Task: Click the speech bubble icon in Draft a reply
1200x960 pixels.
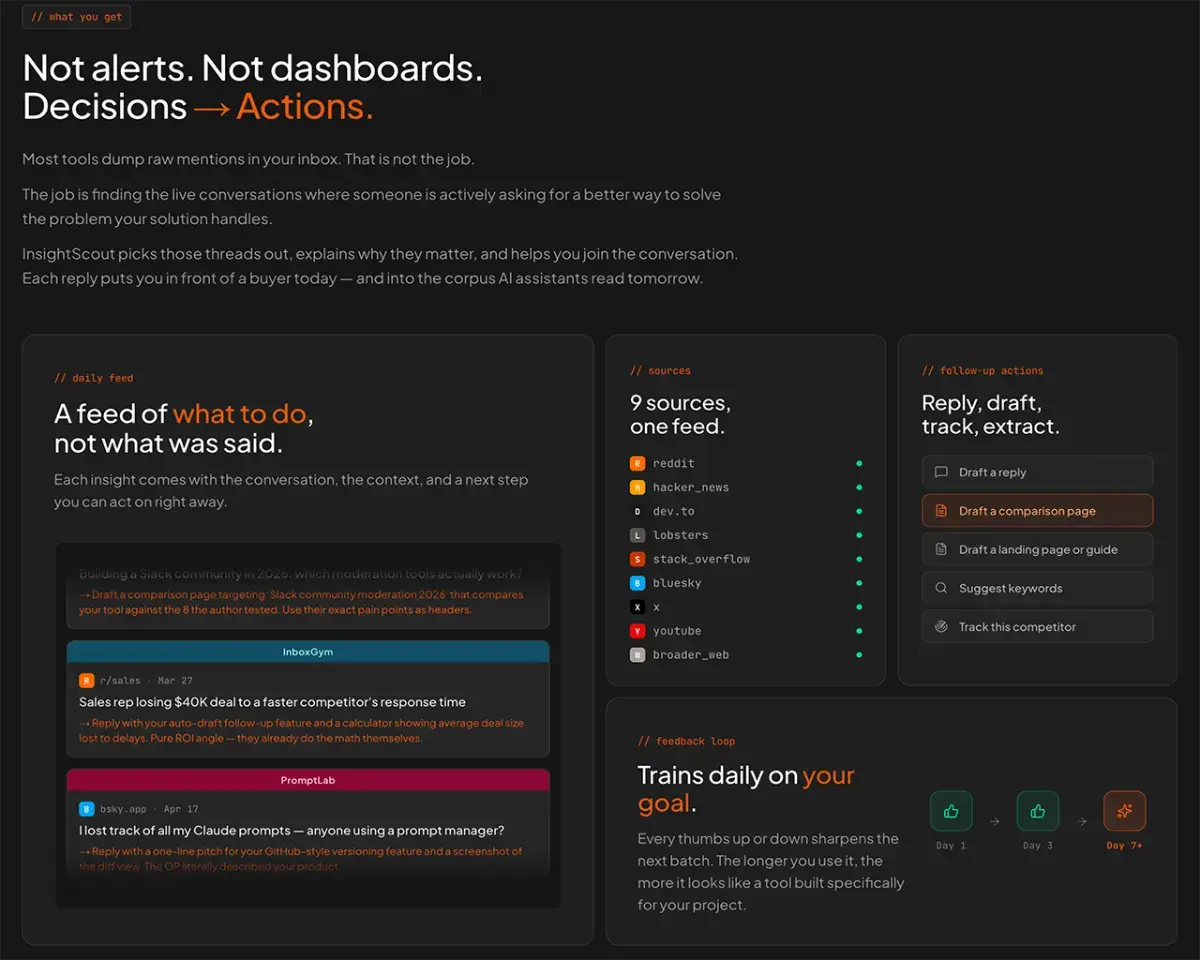Action: (x=941, y=472)
